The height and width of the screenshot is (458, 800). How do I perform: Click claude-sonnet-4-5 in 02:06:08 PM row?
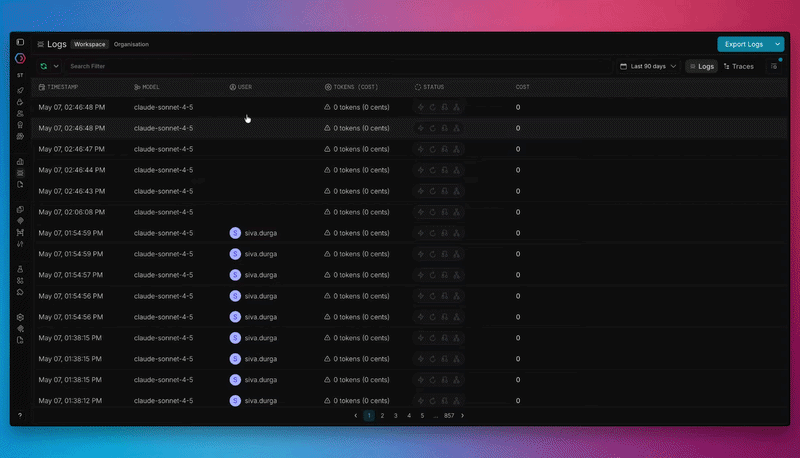point(163,212)
